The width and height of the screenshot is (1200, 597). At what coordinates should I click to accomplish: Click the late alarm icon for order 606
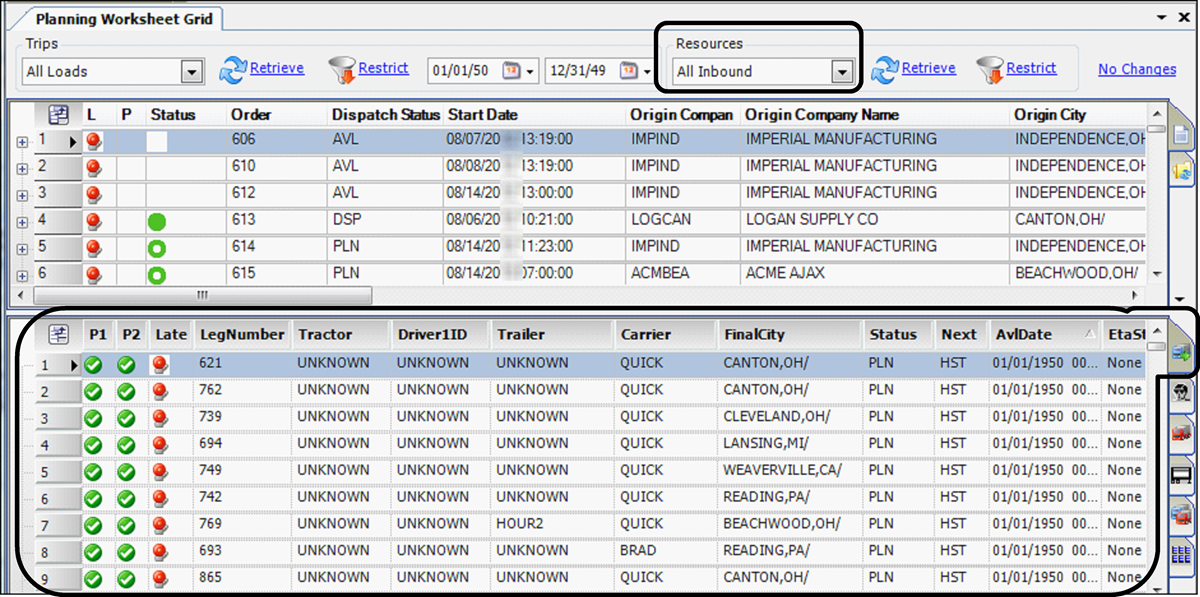click(x=94, y=141)
